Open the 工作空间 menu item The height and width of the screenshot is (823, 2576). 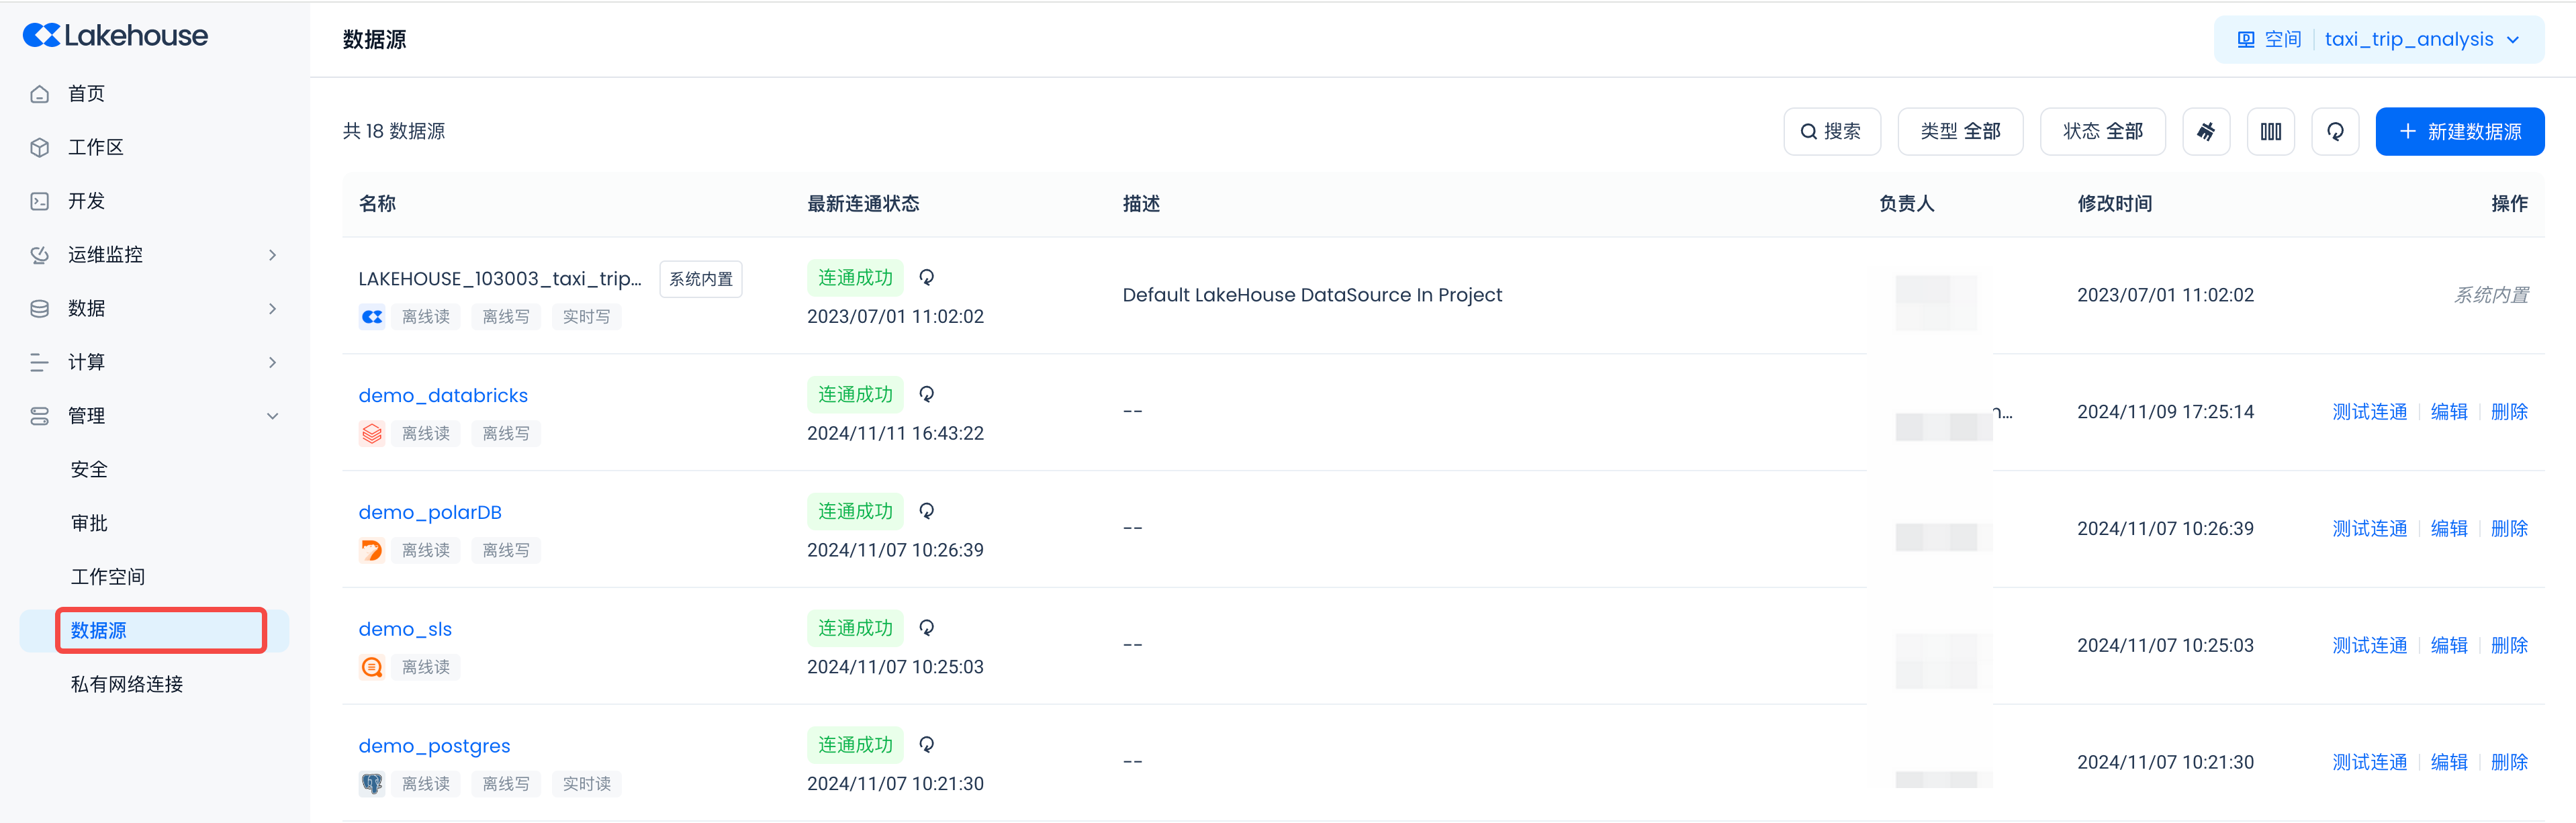point(108,577)
